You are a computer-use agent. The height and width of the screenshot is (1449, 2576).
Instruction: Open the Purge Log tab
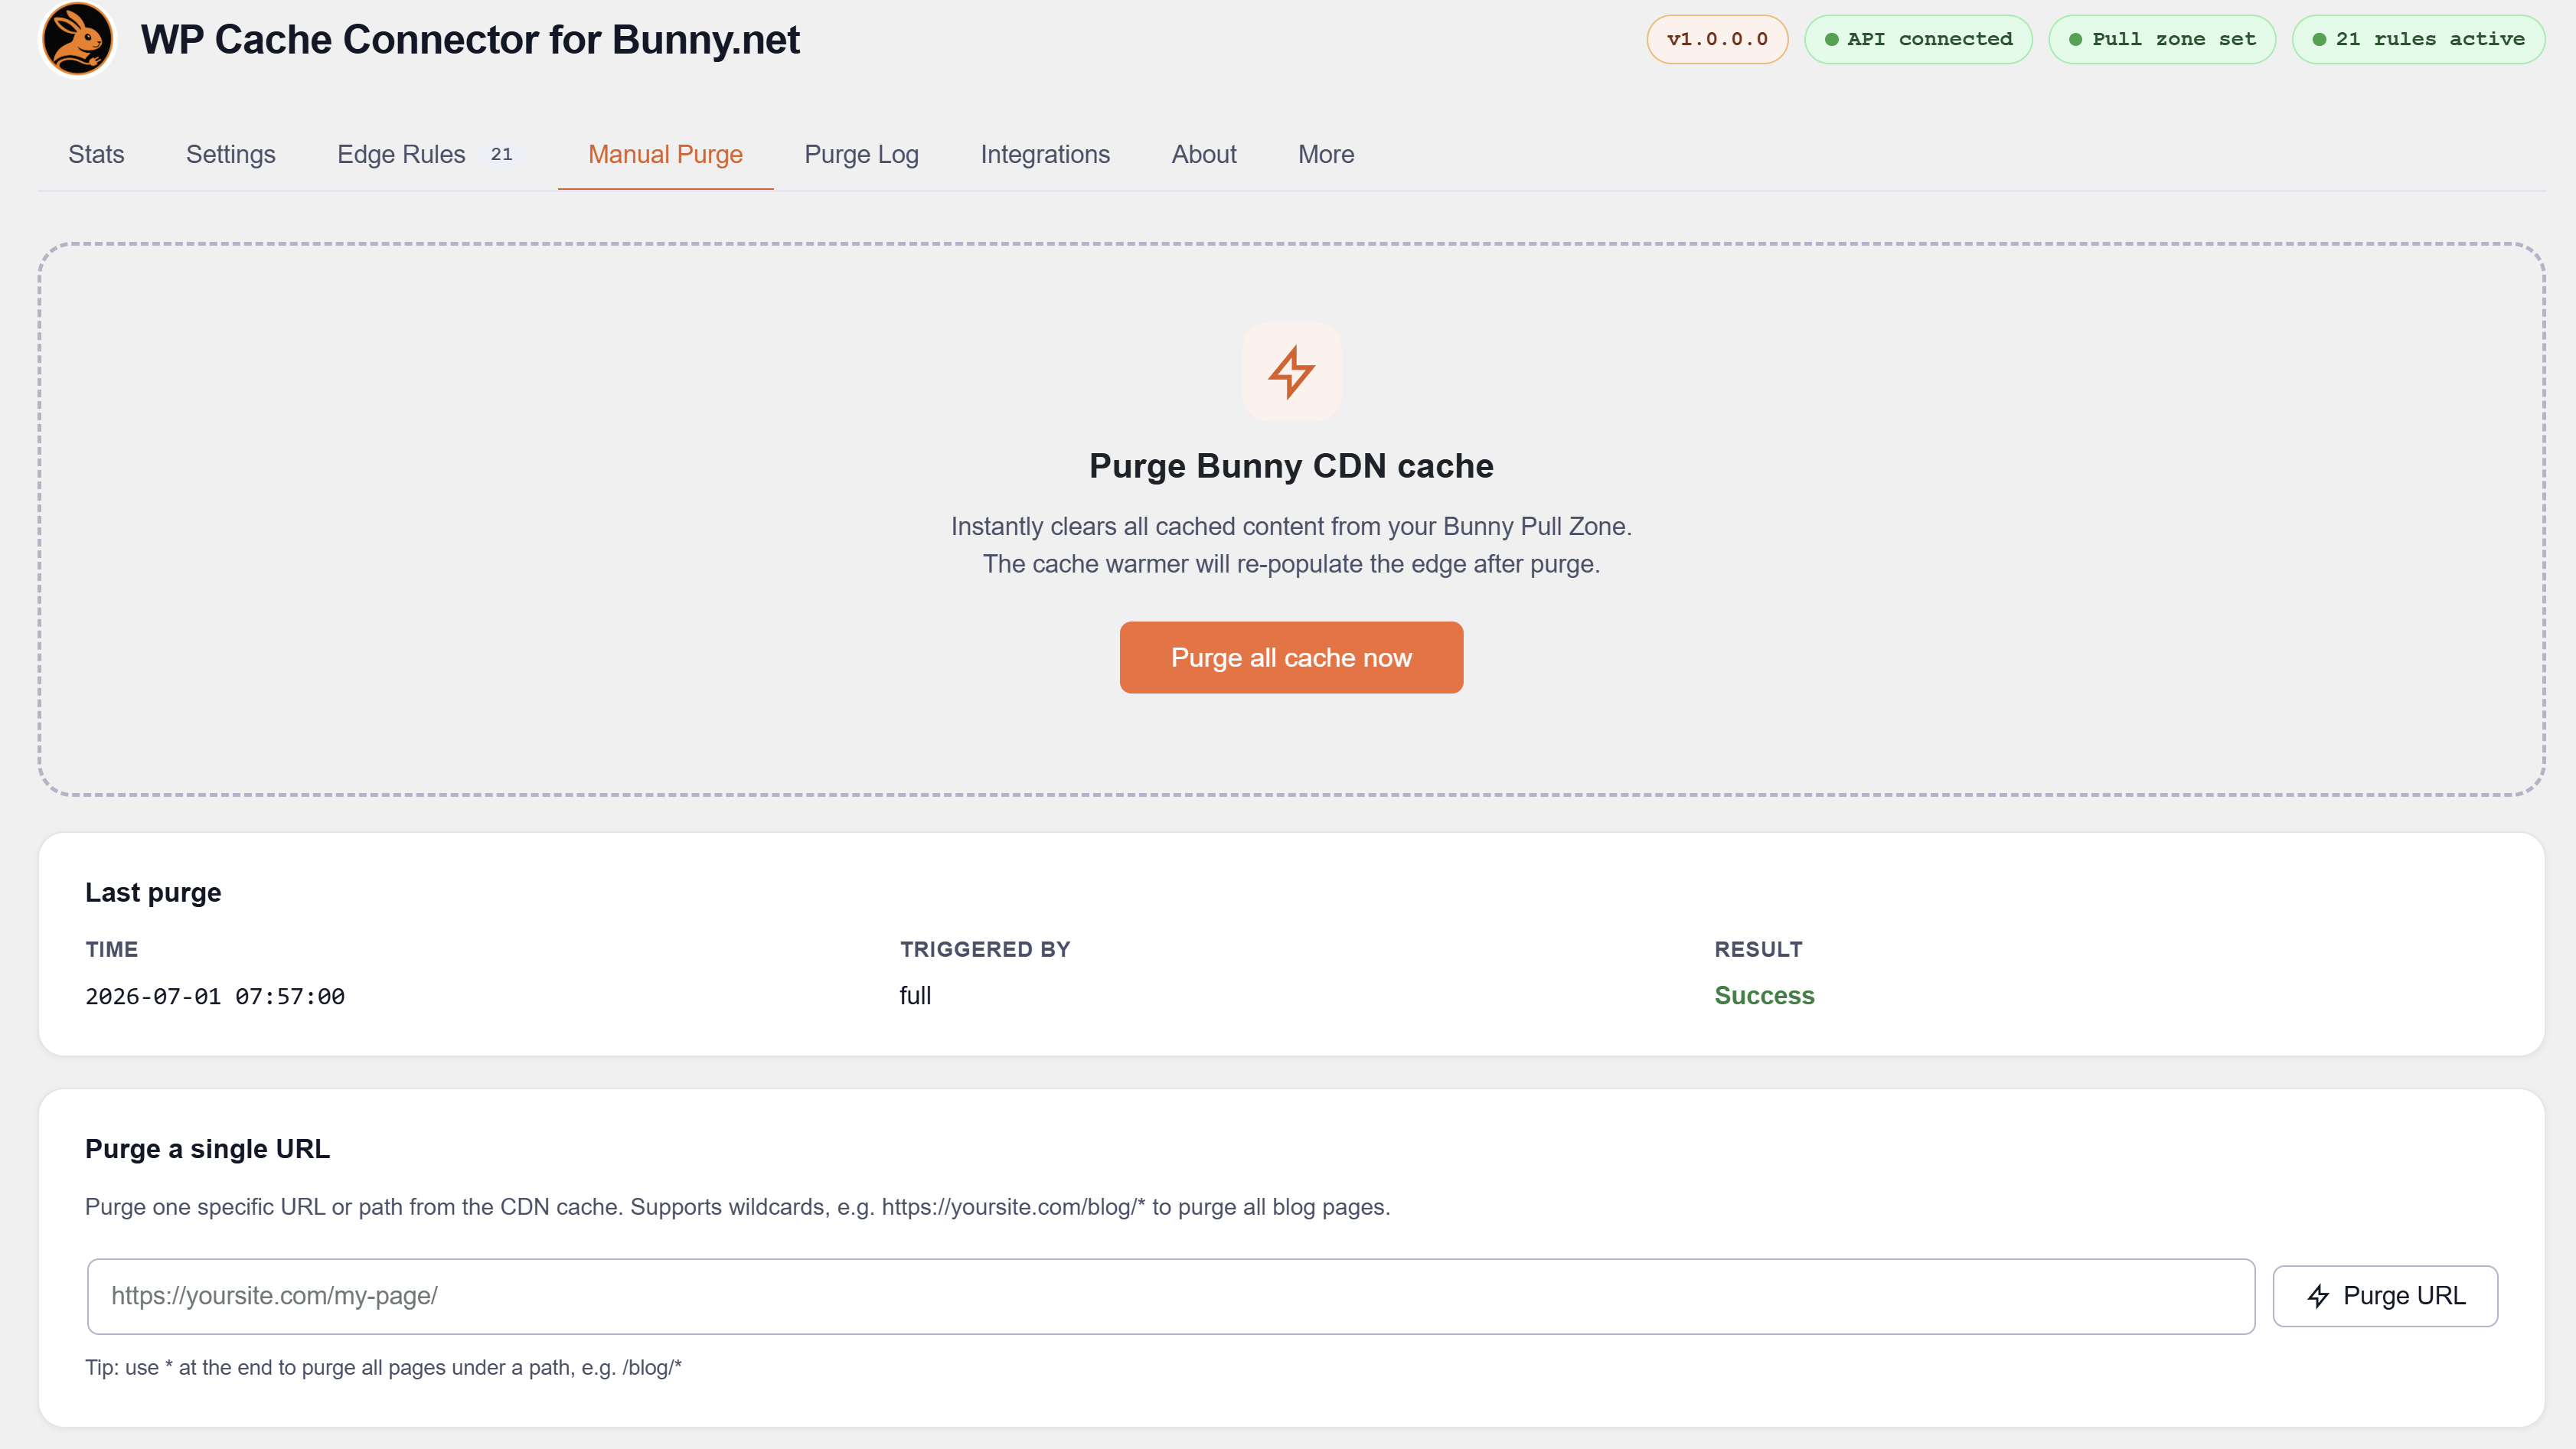[861, 154]
